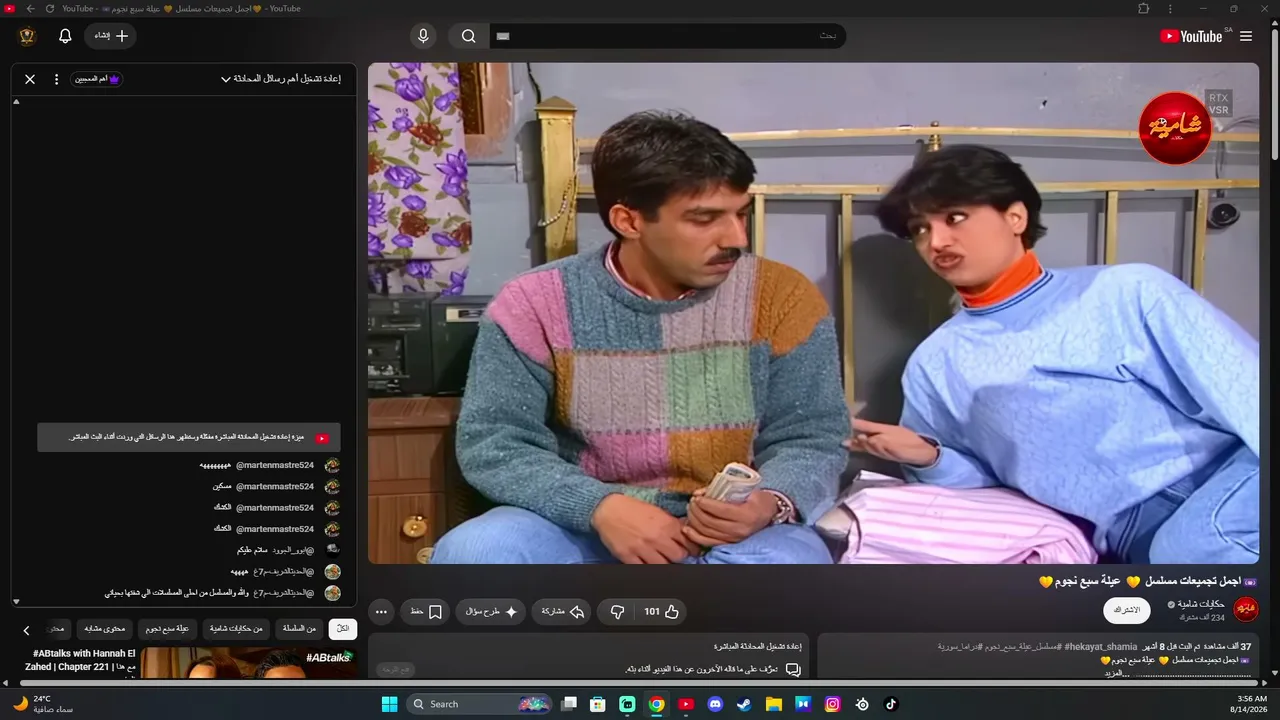The width and height of the screenshot is (1280, 720).
Task: Open the YouTube home logo
Action: 1191,36
